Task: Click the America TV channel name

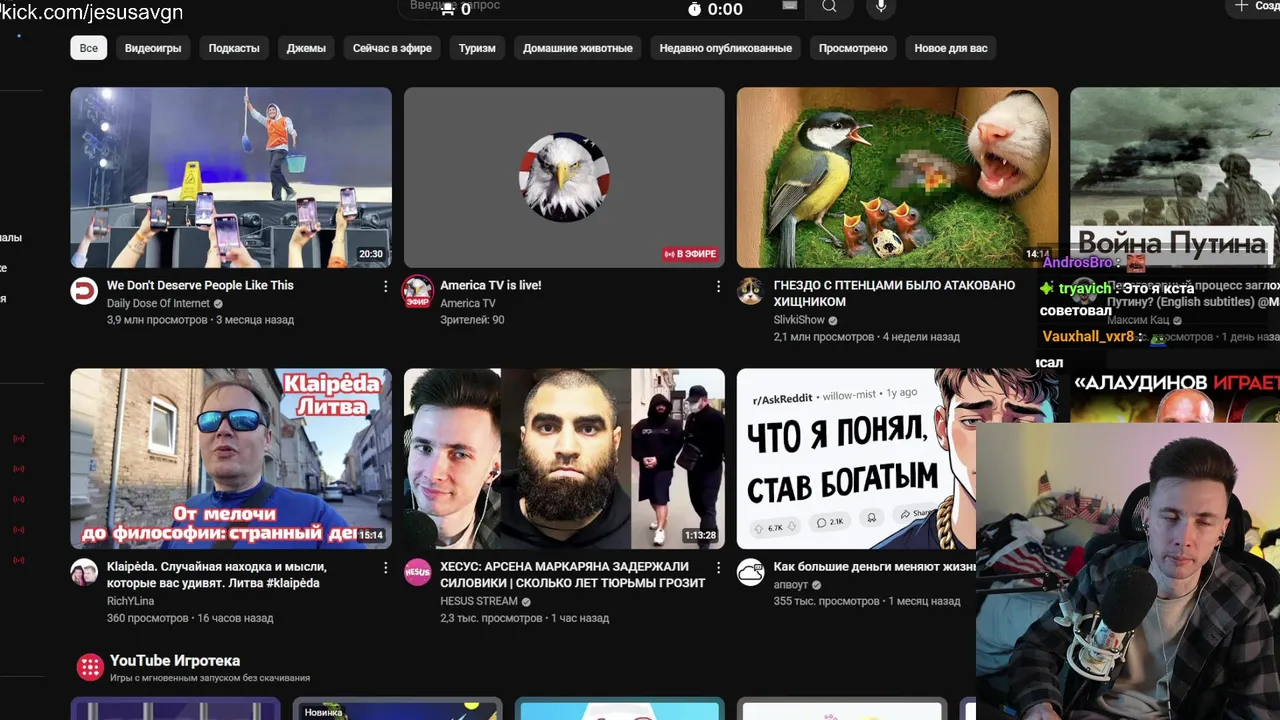Action: coord(467,304)
